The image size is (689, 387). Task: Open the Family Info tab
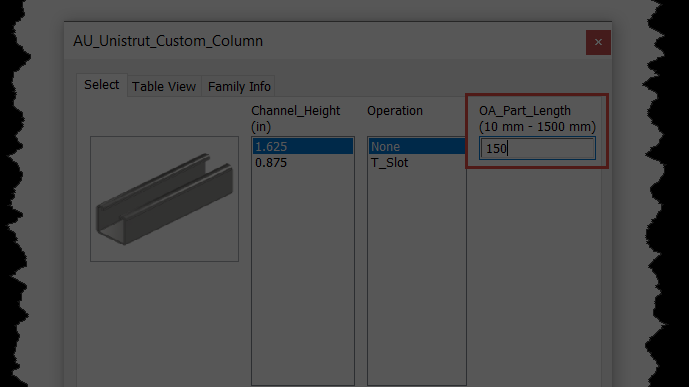(239, 87)
